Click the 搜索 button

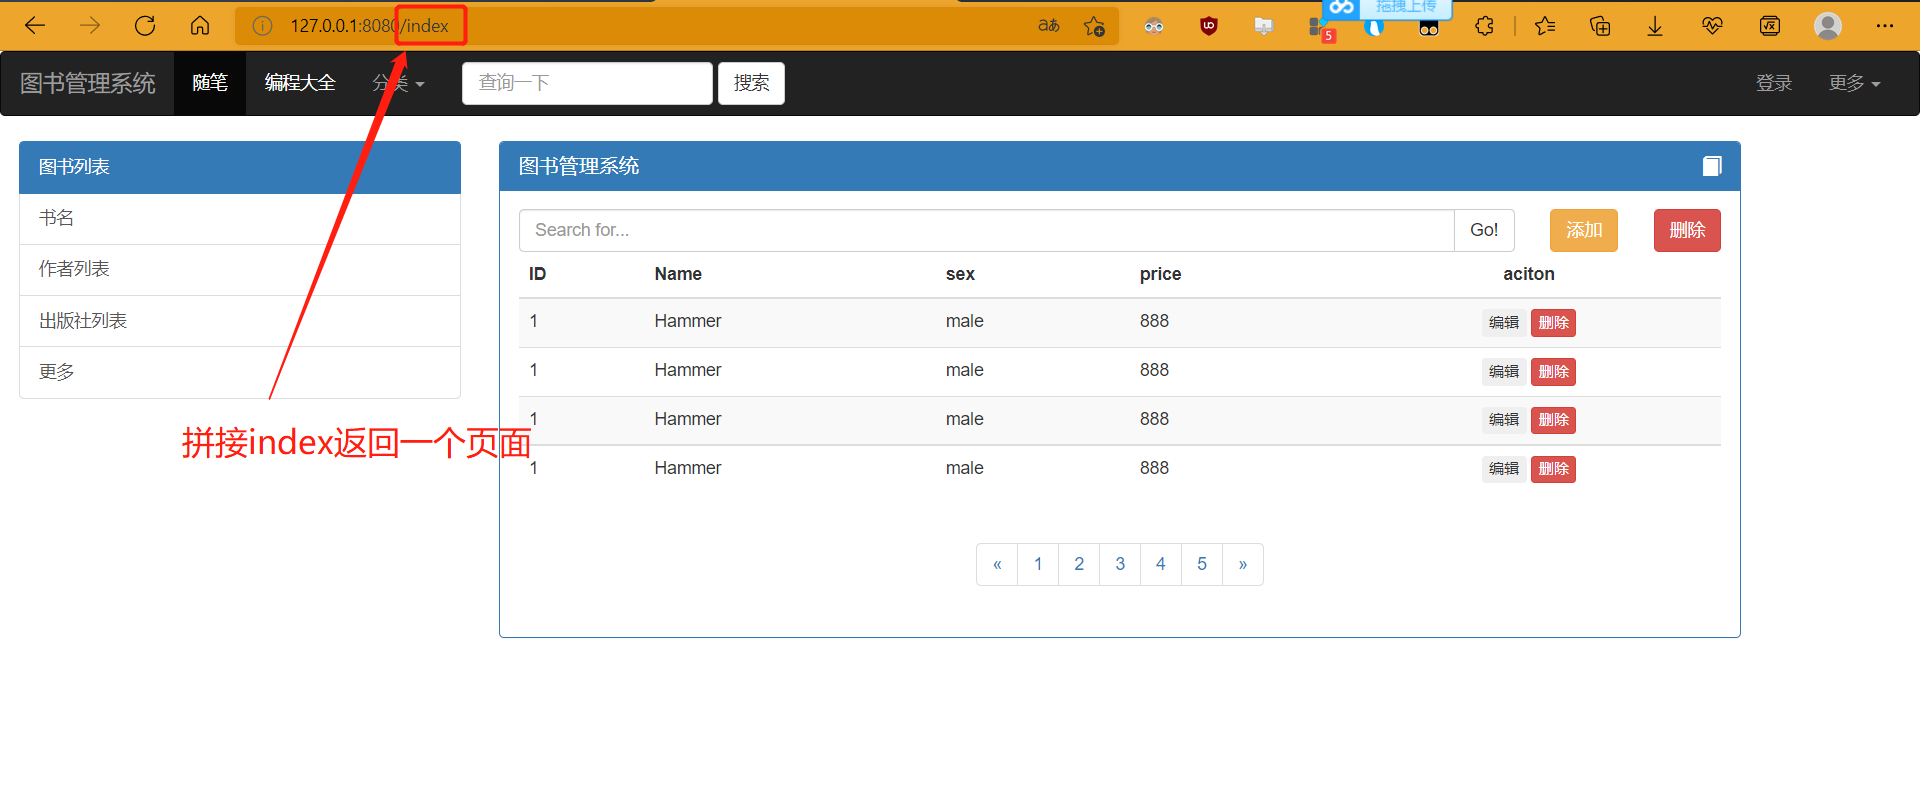pyautogui.click(x=751, y=83)
